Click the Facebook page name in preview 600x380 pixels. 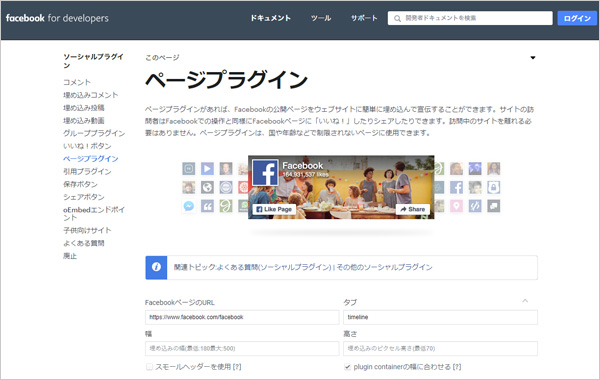tap(303, 166)
